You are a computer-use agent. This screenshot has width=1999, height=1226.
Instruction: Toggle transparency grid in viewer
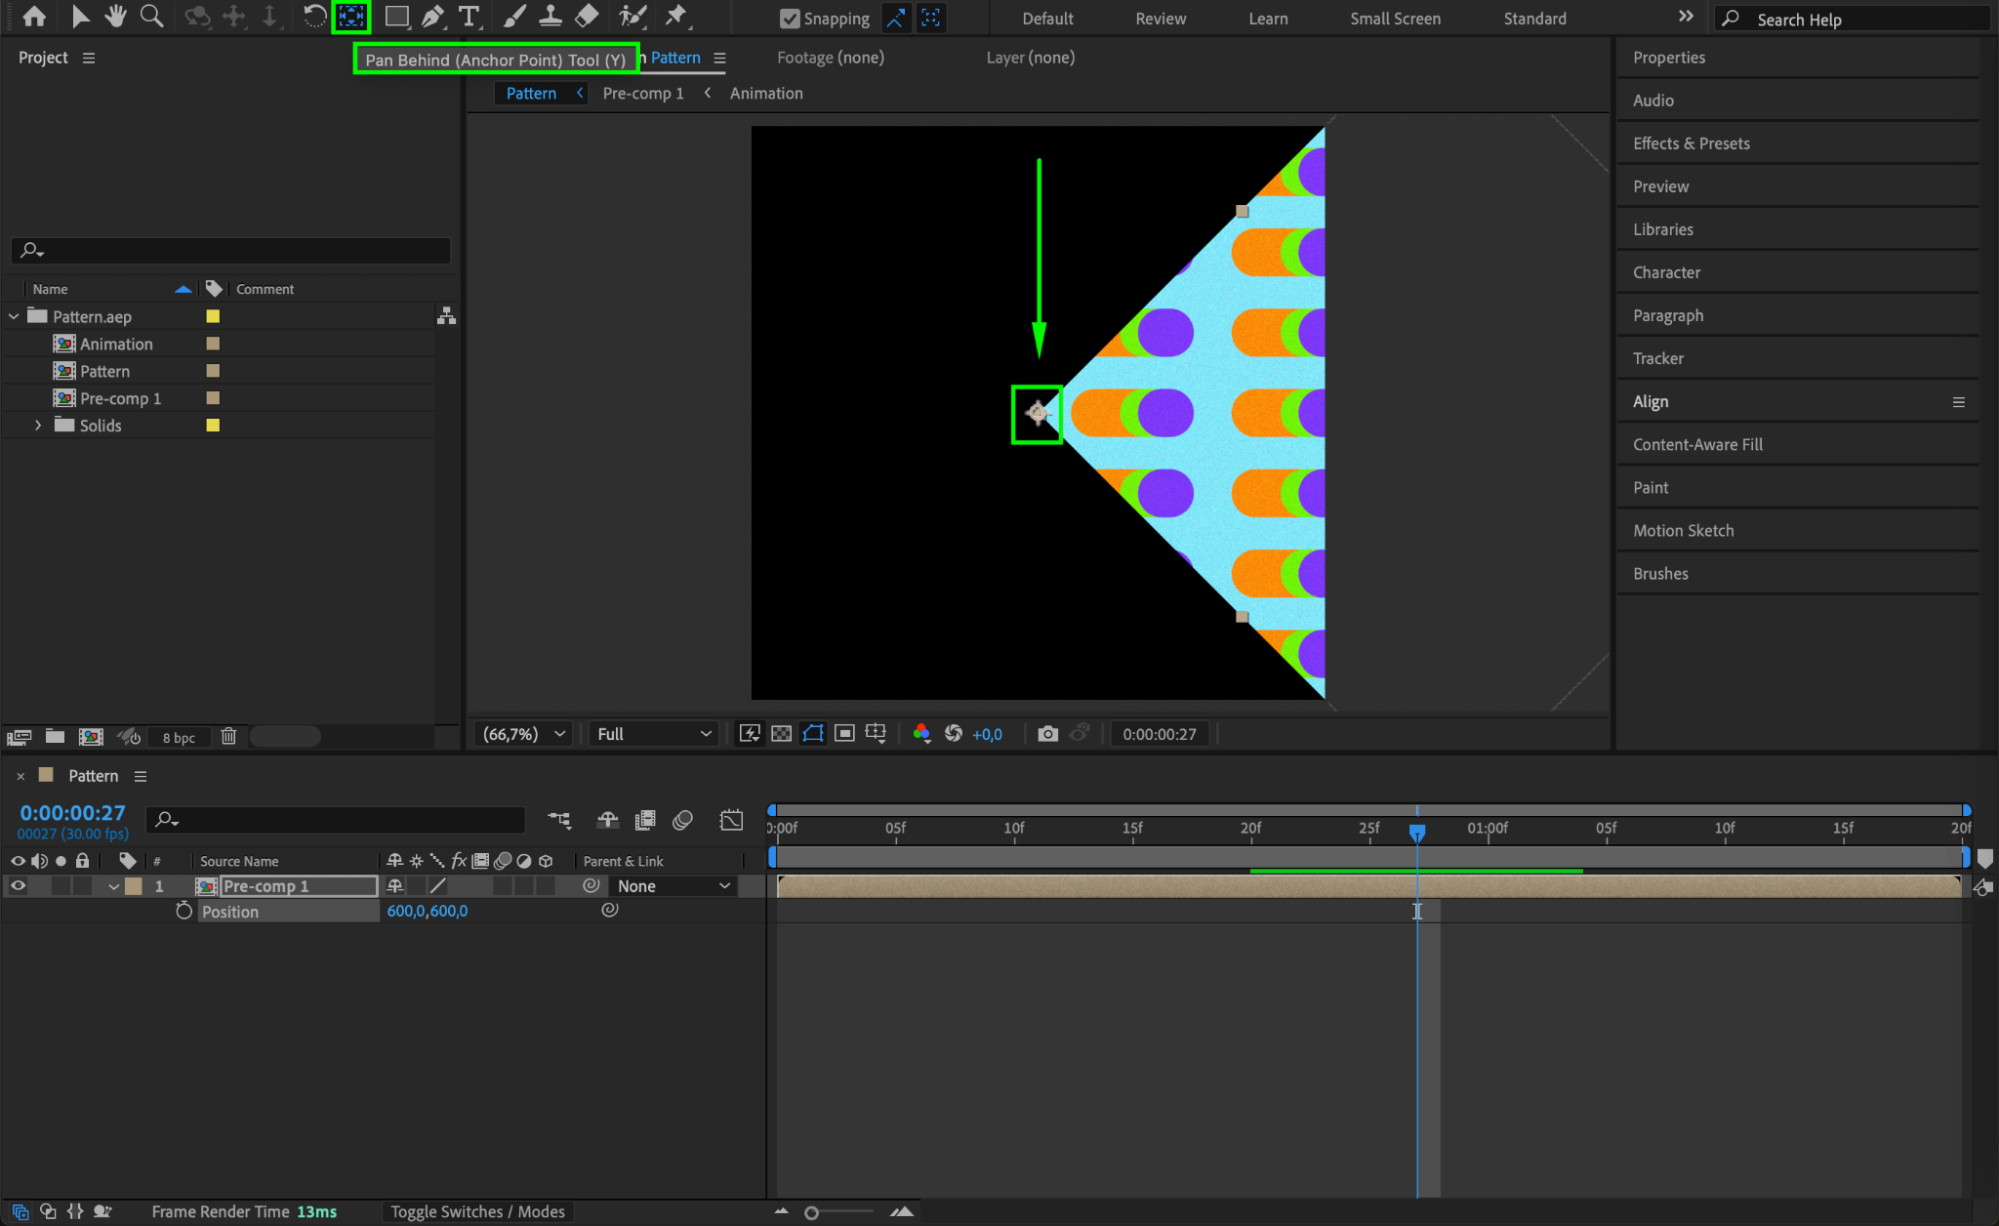pyautogui.click(x=781, y=734)
